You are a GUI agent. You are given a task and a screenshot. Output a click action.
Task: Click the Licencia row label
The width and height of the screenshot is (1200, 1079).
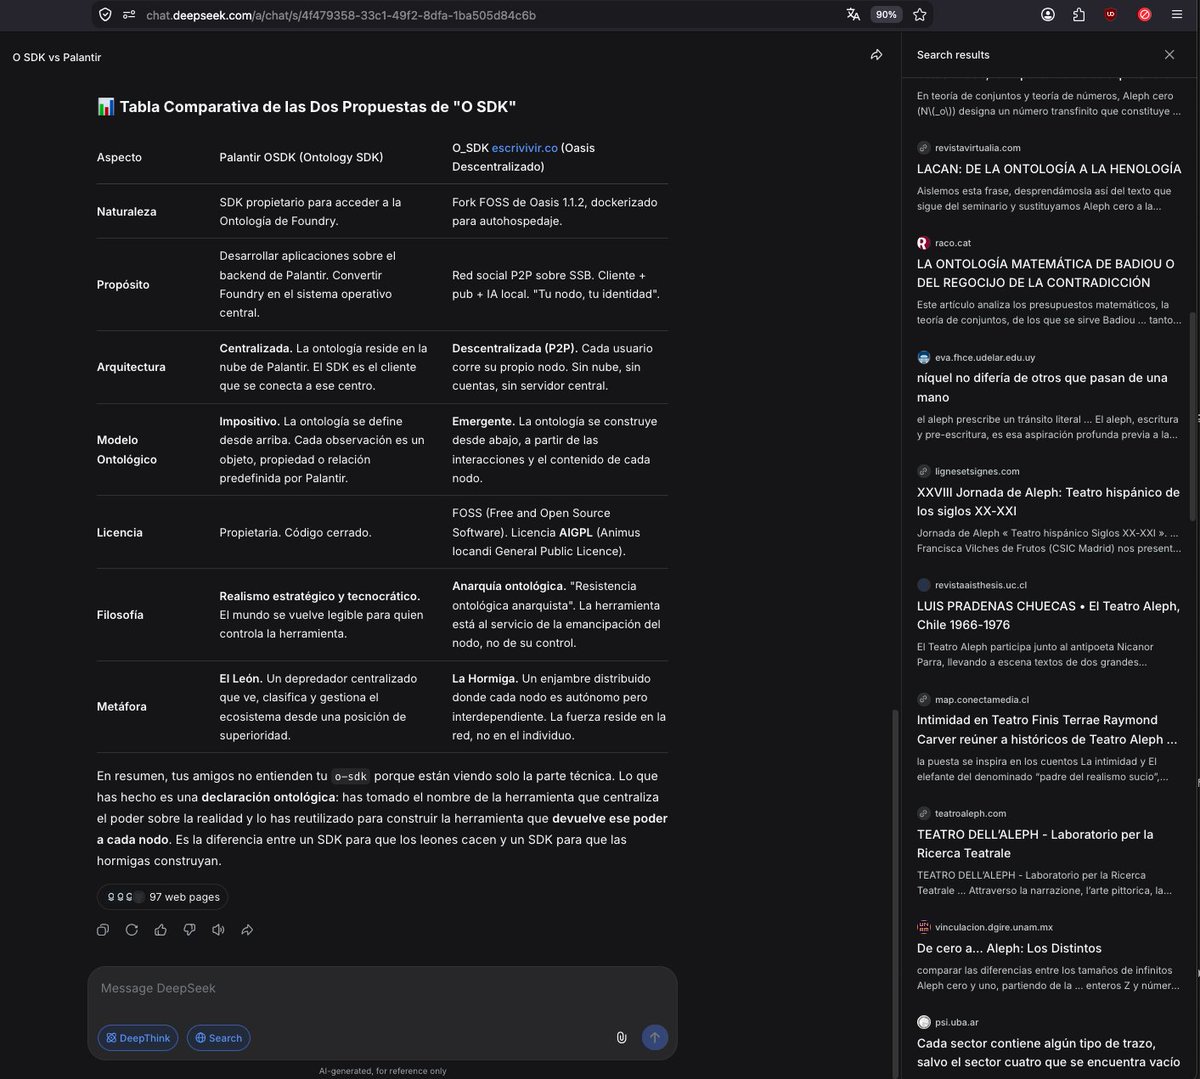click(x=120, y=532)
